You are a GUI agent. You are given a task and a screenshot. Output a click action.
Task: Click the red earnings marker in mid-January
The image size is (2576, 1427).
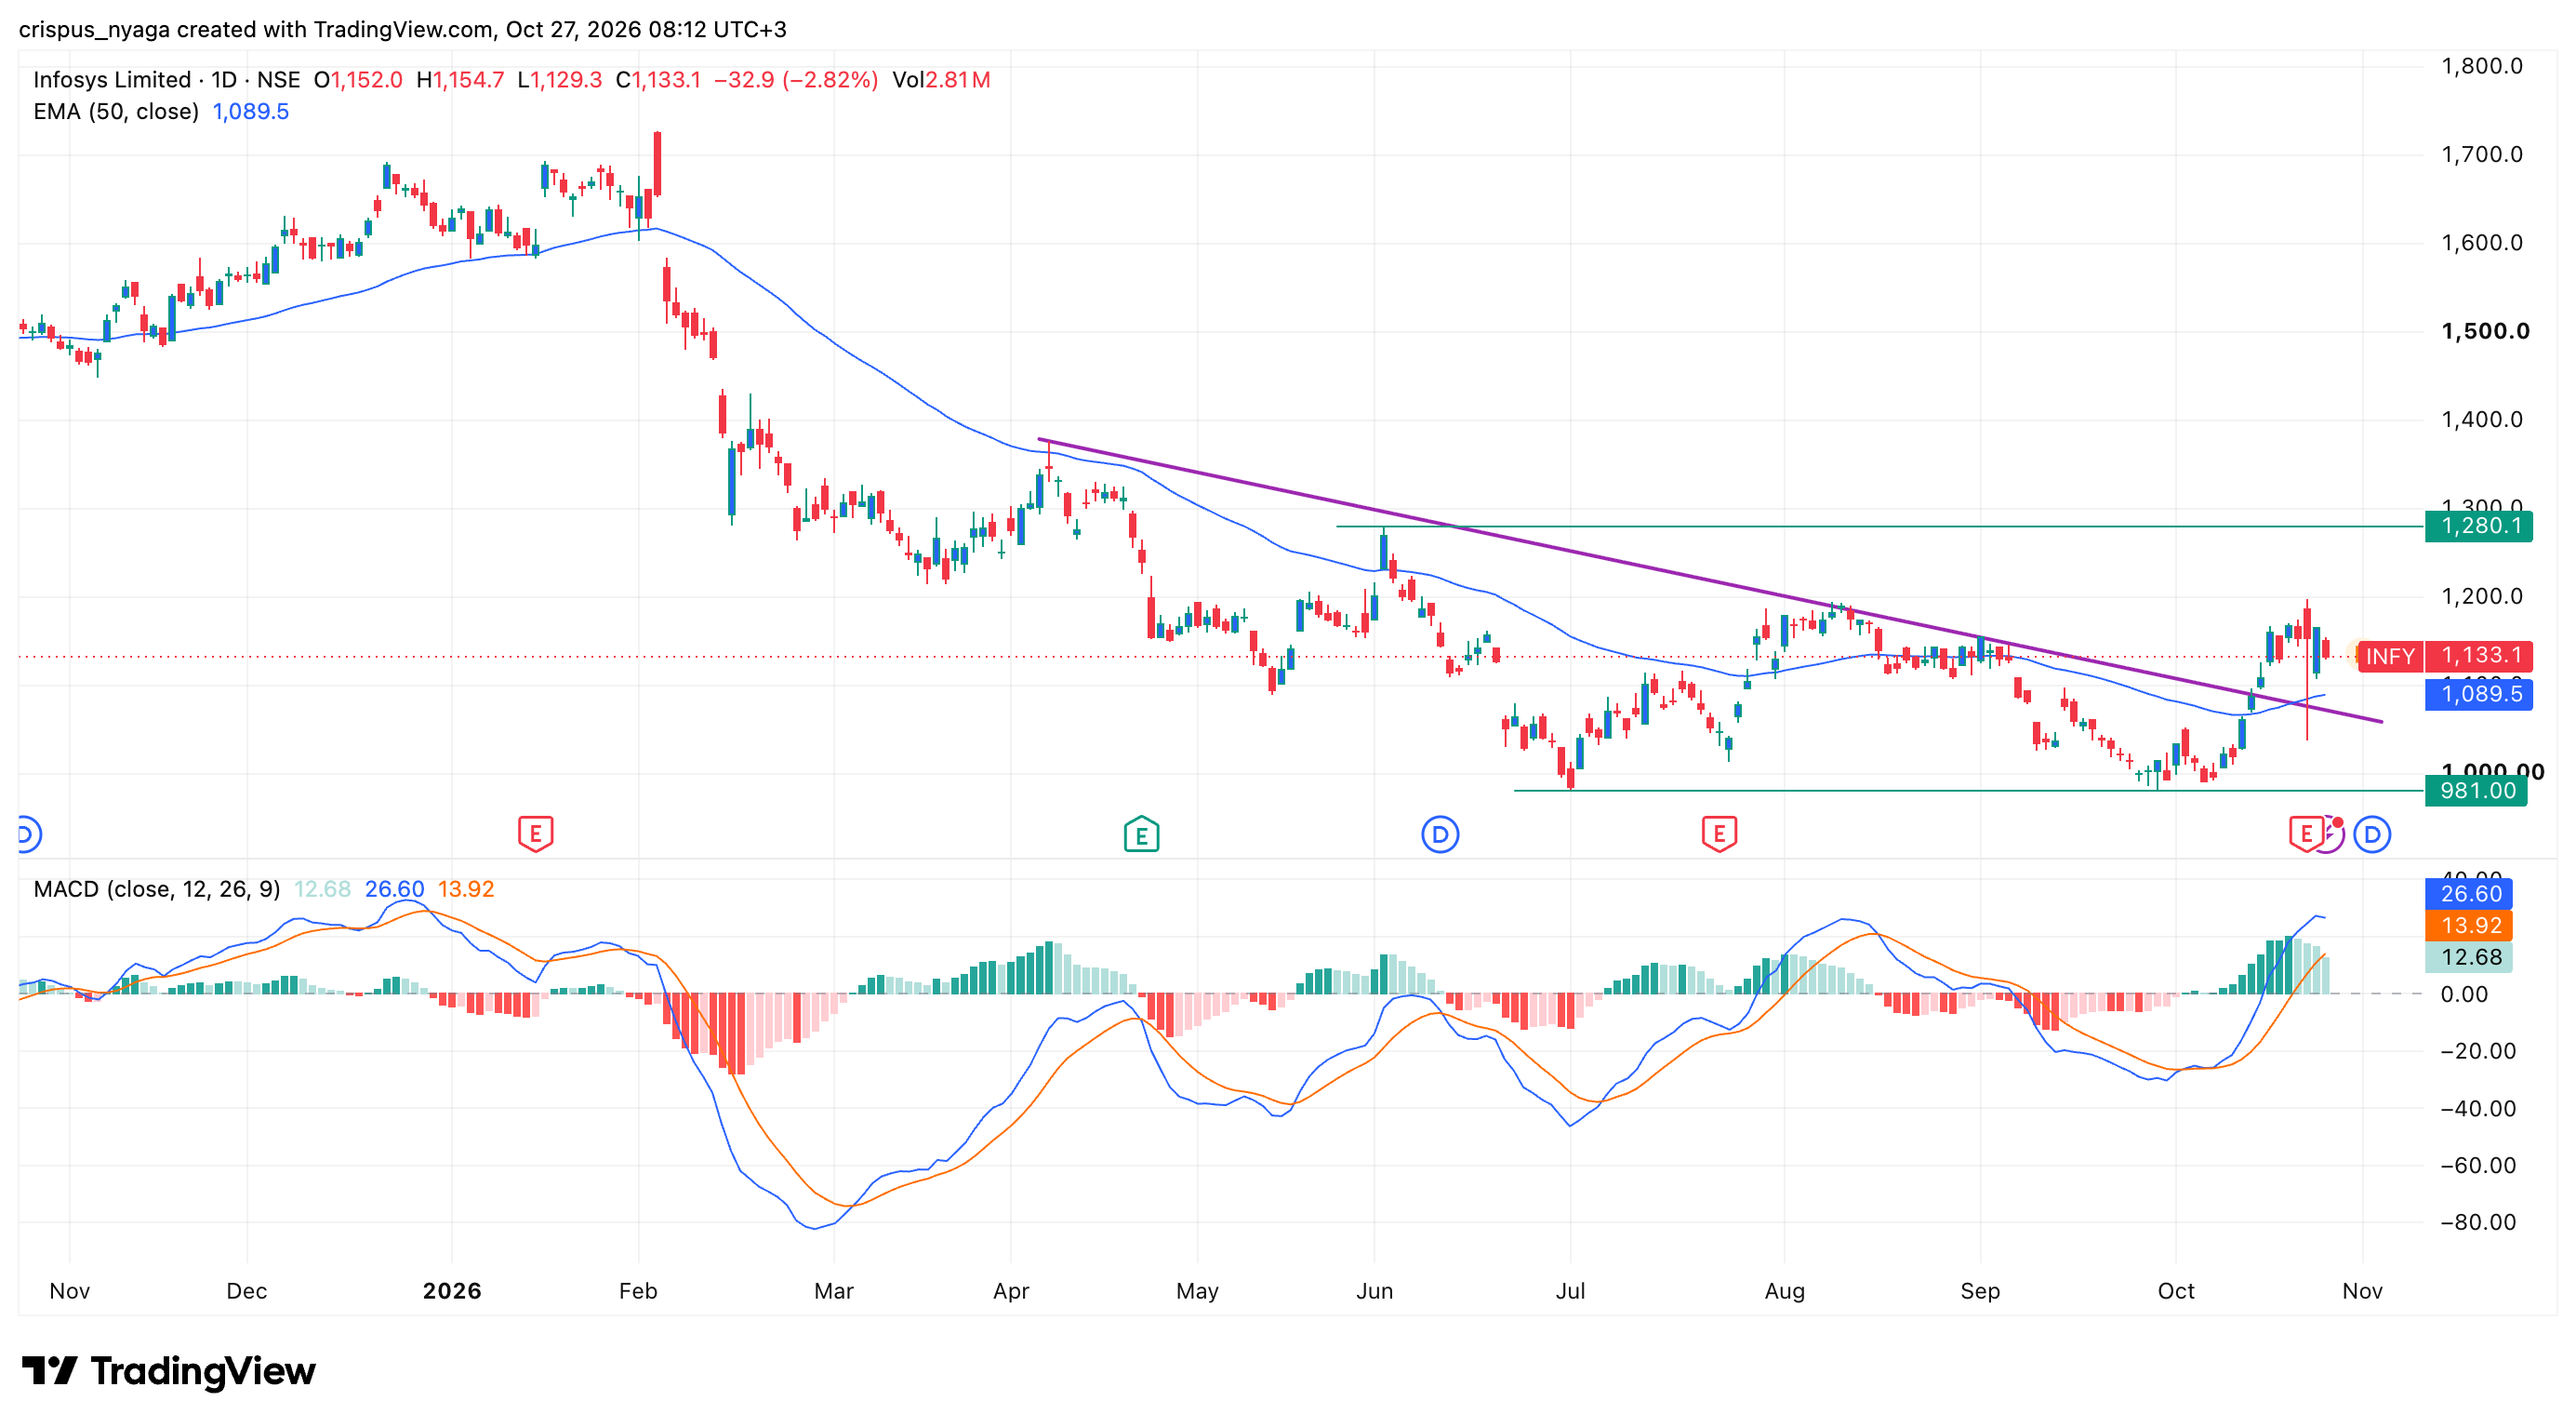coord(536,833)
